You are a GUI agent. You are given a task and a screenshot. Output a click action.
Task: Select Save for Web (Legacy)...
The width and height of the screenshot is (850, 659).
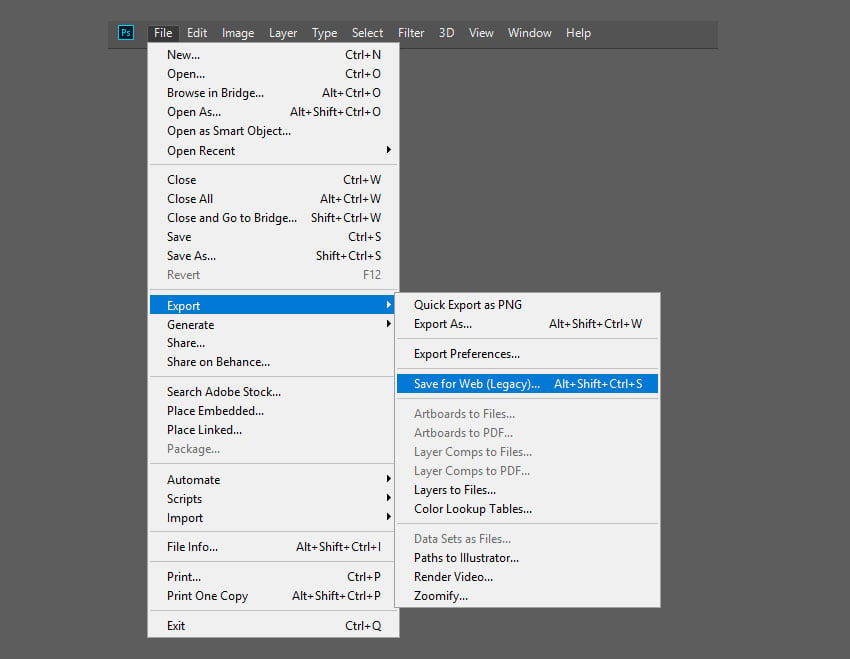[527, 383]
